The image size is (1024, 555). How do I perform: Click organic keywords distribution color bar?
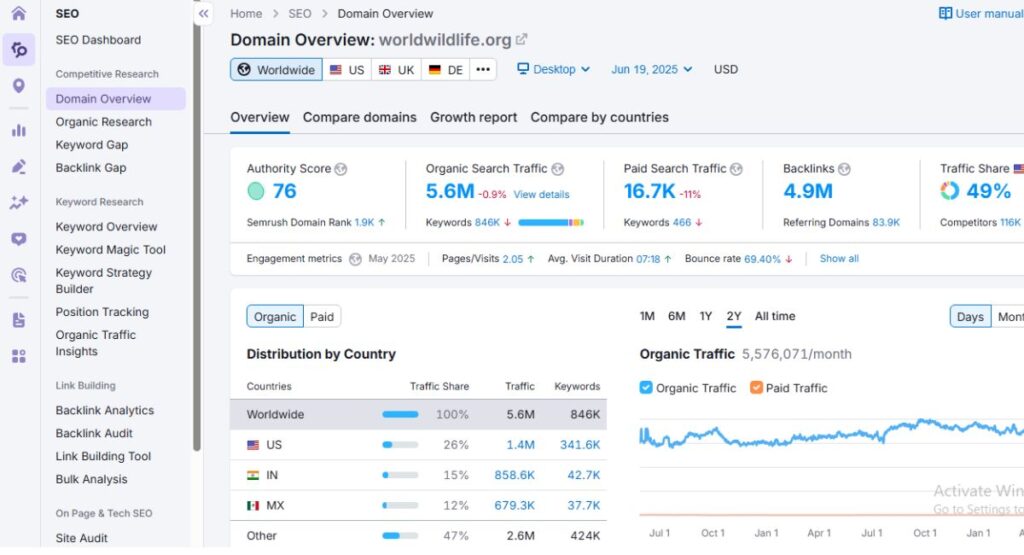click(x=551, y=223)
